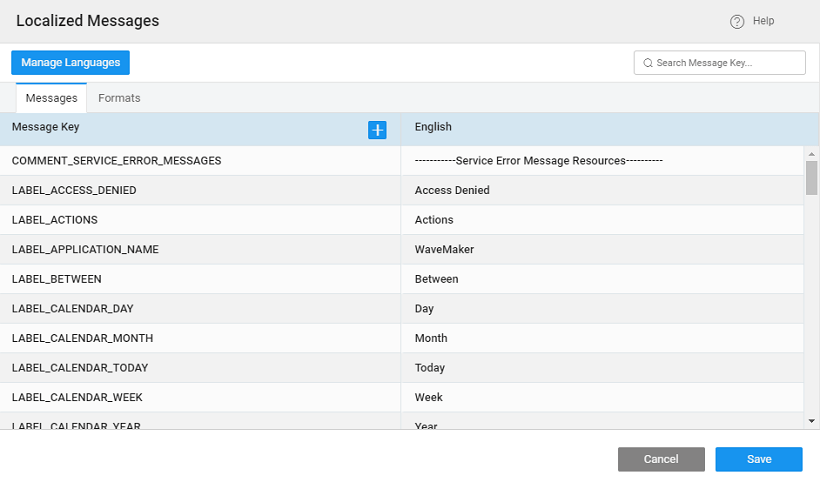
Task: Click the blue plus add message key icon
Action: [x=377, y=130]
